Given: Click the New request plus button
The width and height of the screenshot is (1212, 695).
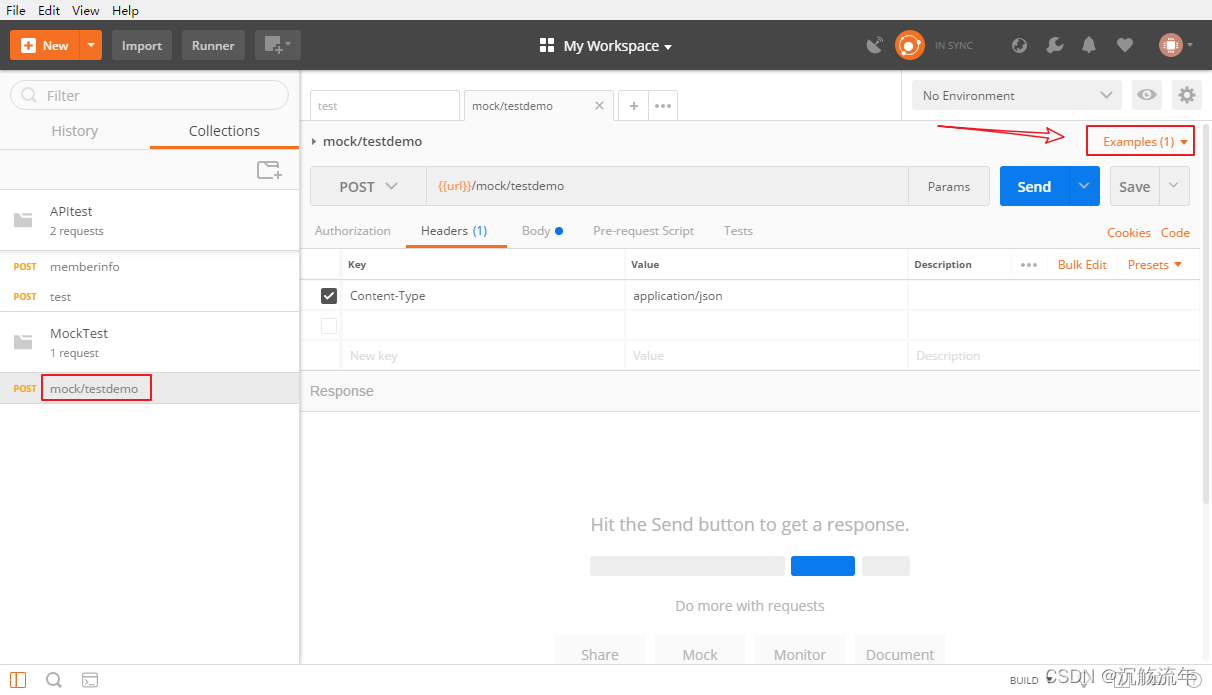Looking at the screenshot, I should tap(45, 45).
